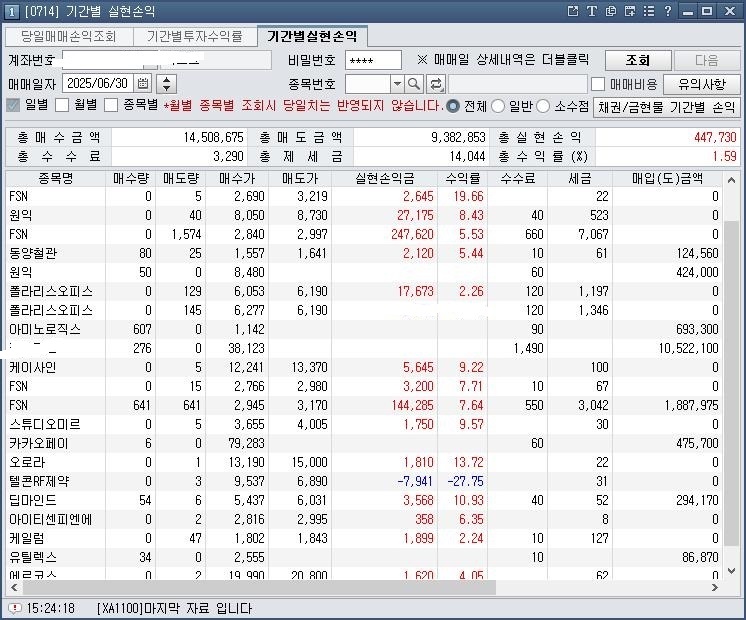The image size is (746, 620).
Task: Select the 텔콘RF제약 row
Action: [364, 482]
